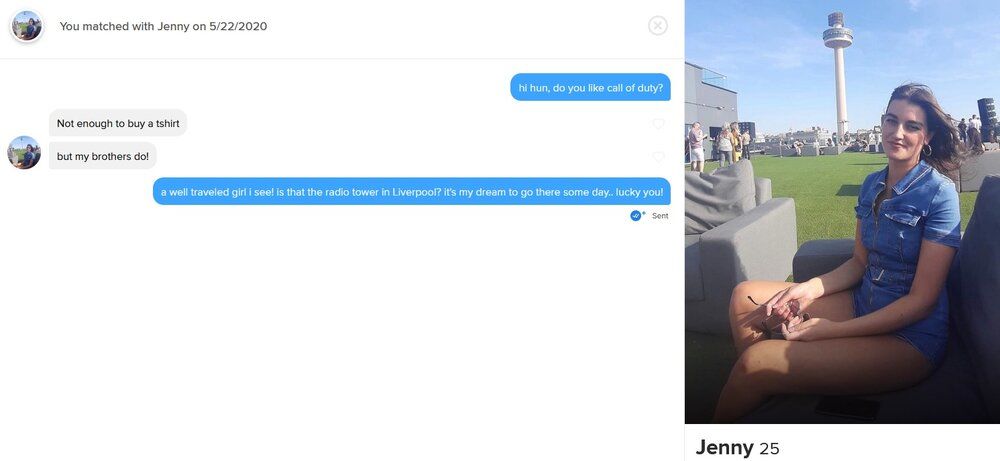Click Jenny's small avatar beside her messages
Image resolution: width=1000 pixels, height=461 pixels.
[24, 152]
